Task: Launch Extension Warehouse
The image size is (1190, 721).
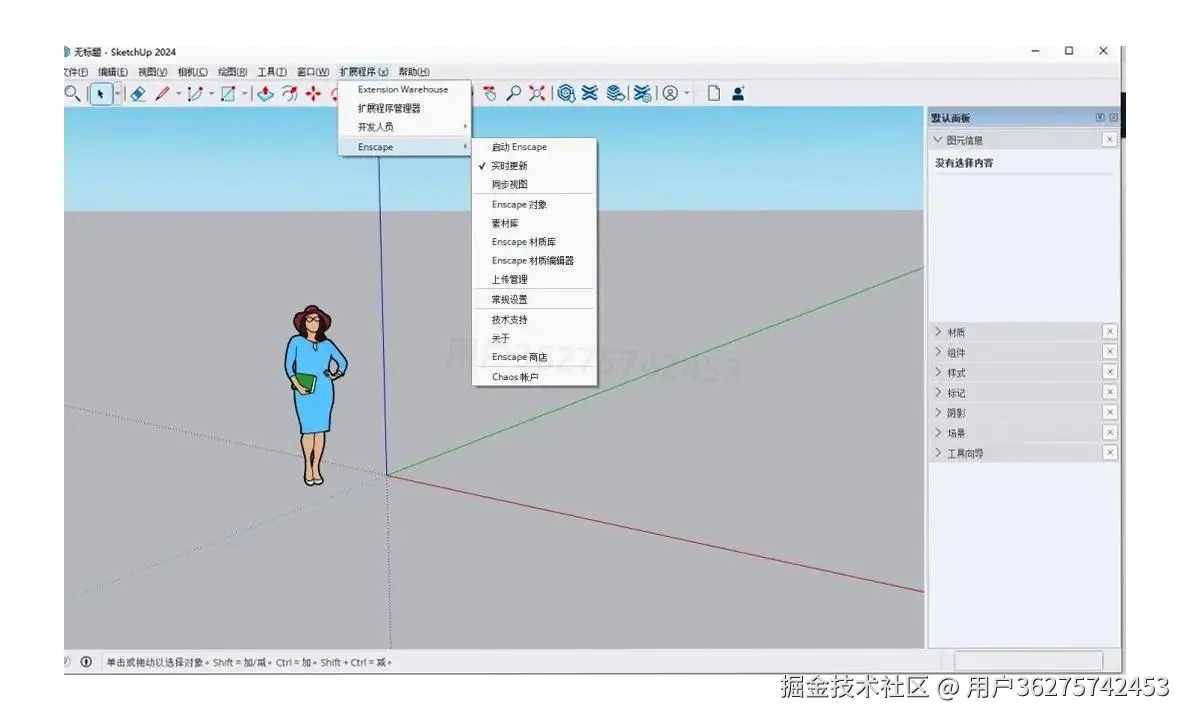Action: click(403, 89)
